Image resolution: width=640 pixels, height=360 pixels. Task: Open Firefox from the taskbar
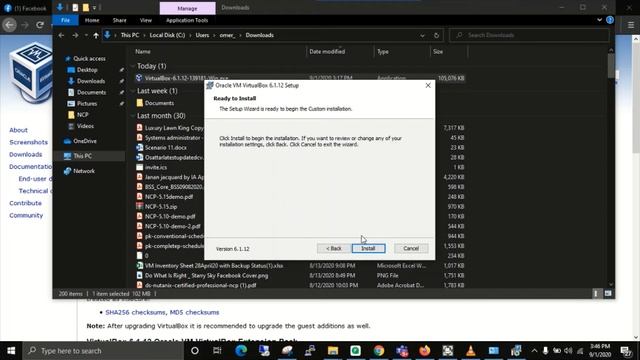click(425, 351)
